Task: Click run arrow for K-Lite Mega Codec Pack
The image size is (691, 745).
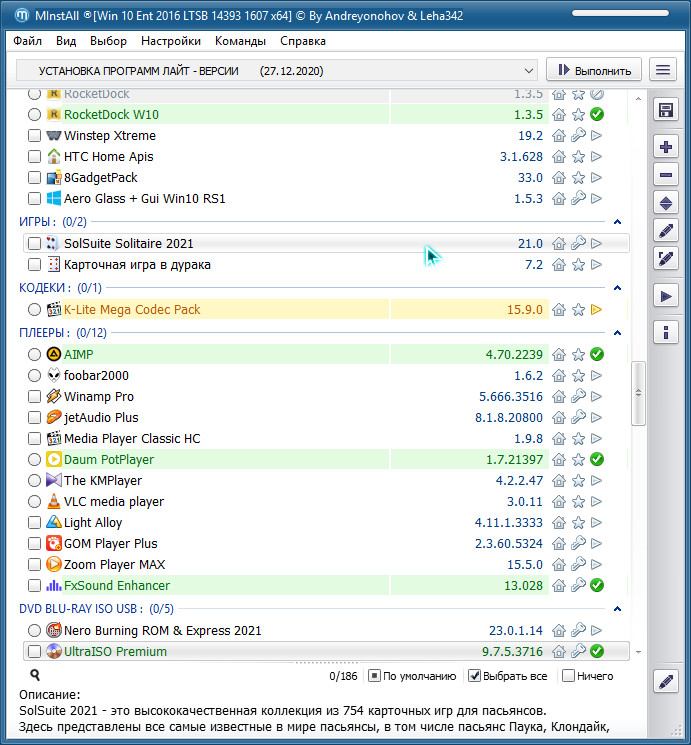Action: pos(596,310)
